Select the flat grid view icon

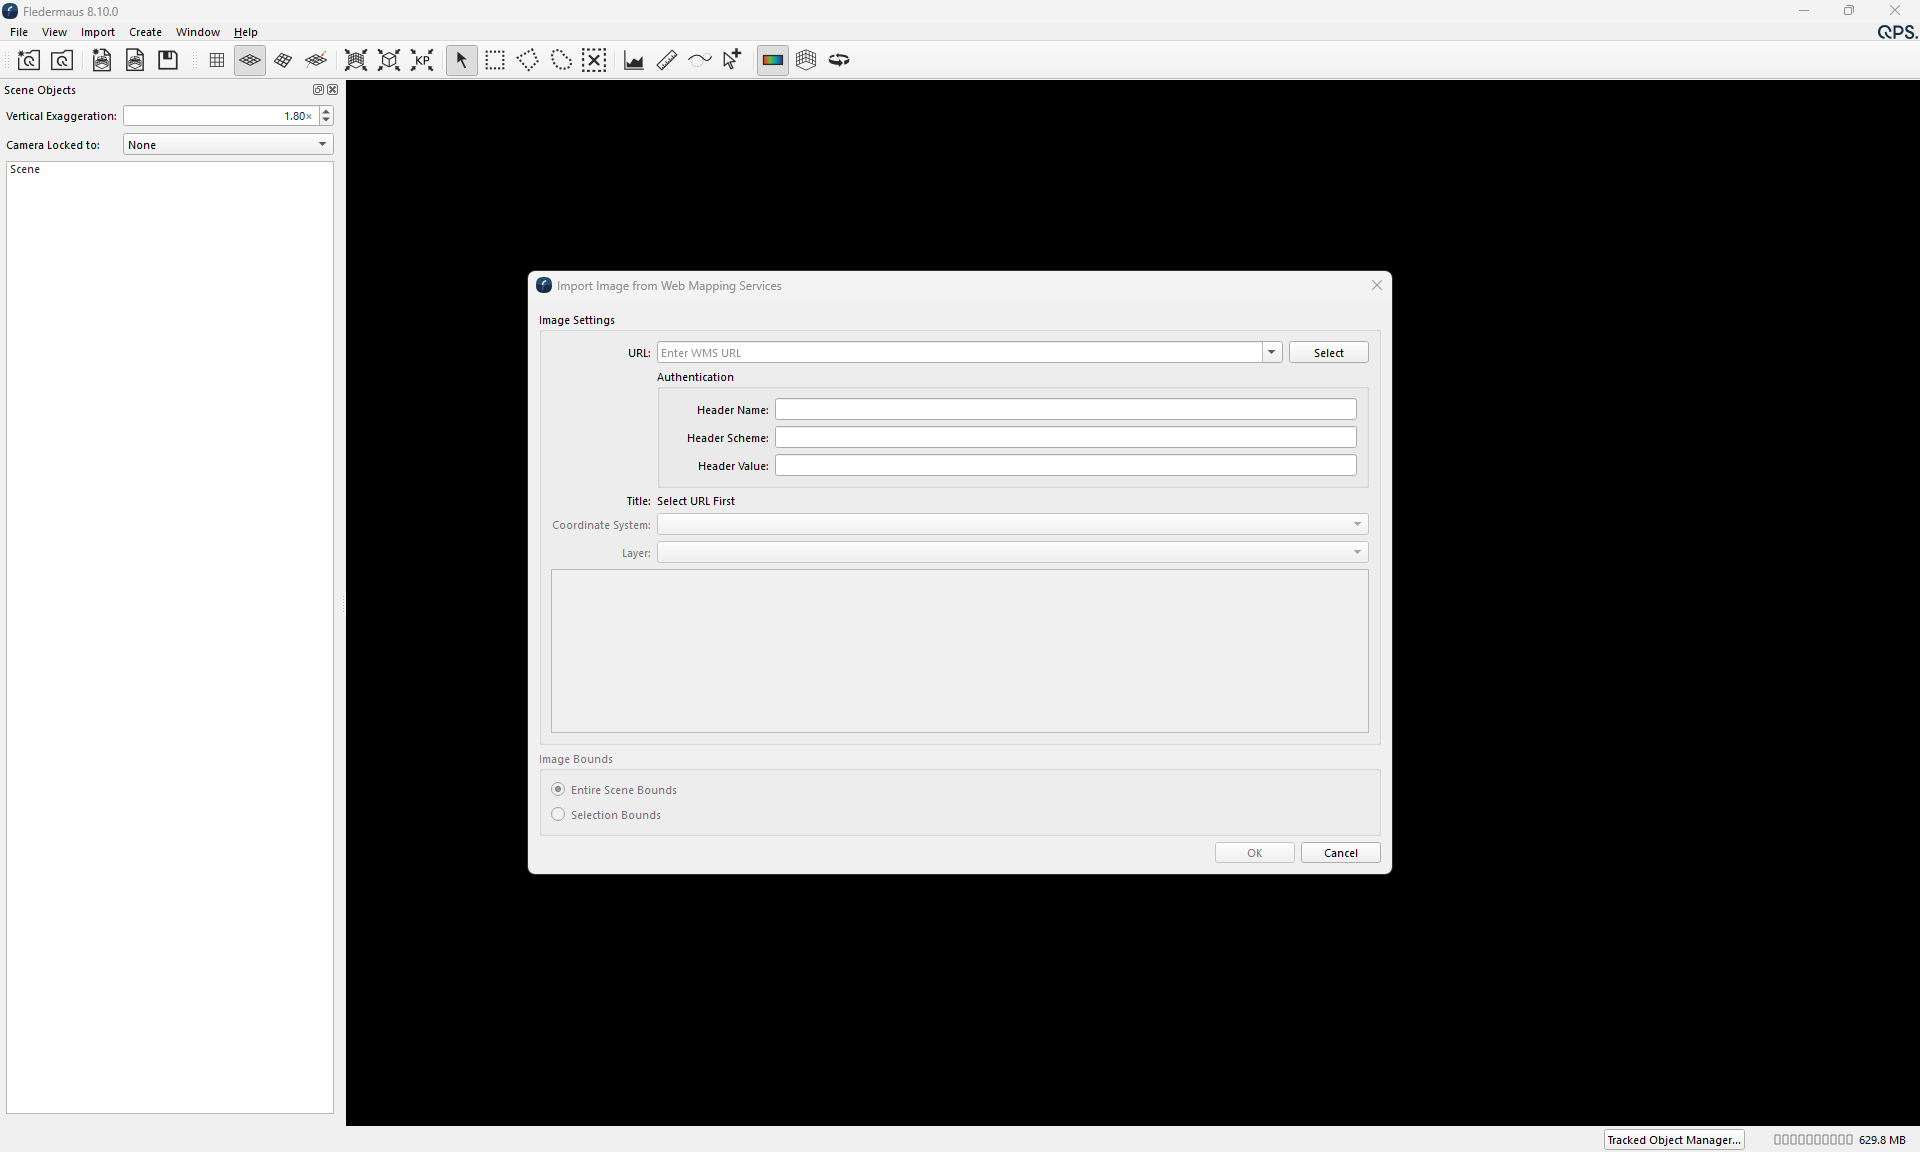pos(217,60)
